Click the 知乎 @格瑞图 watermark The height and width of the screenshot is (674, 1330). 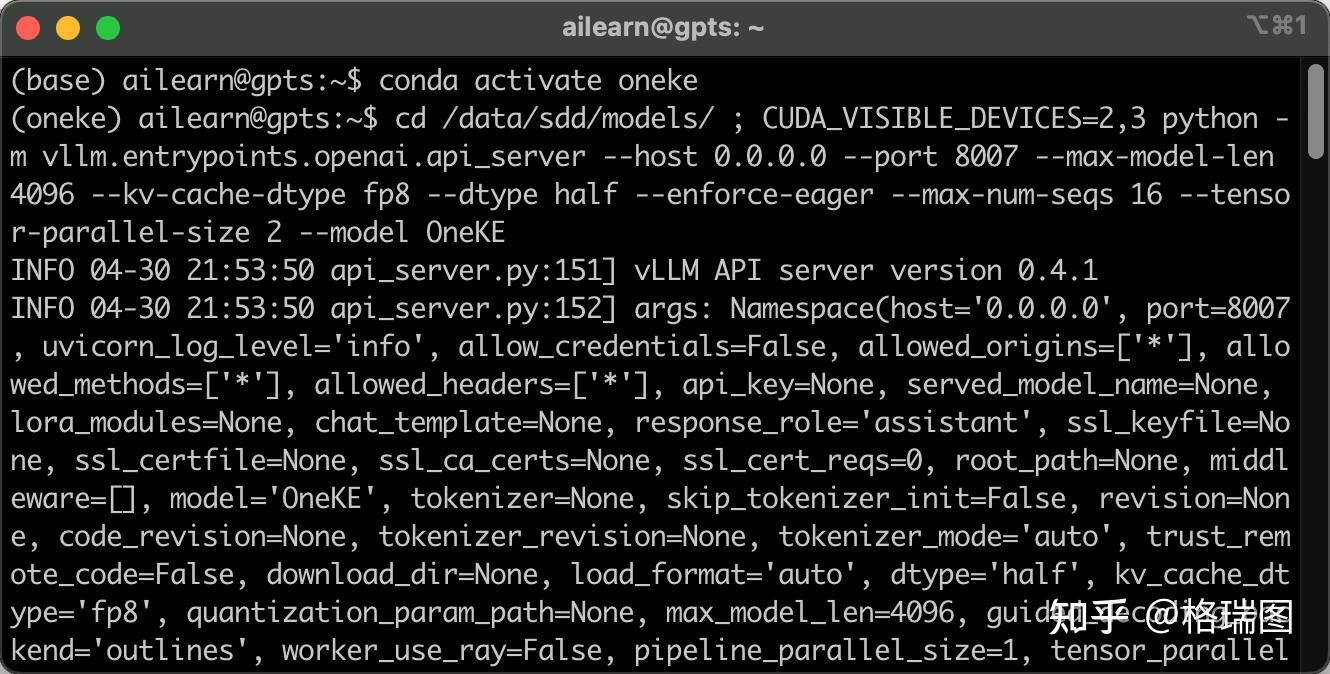[1170, 617]
